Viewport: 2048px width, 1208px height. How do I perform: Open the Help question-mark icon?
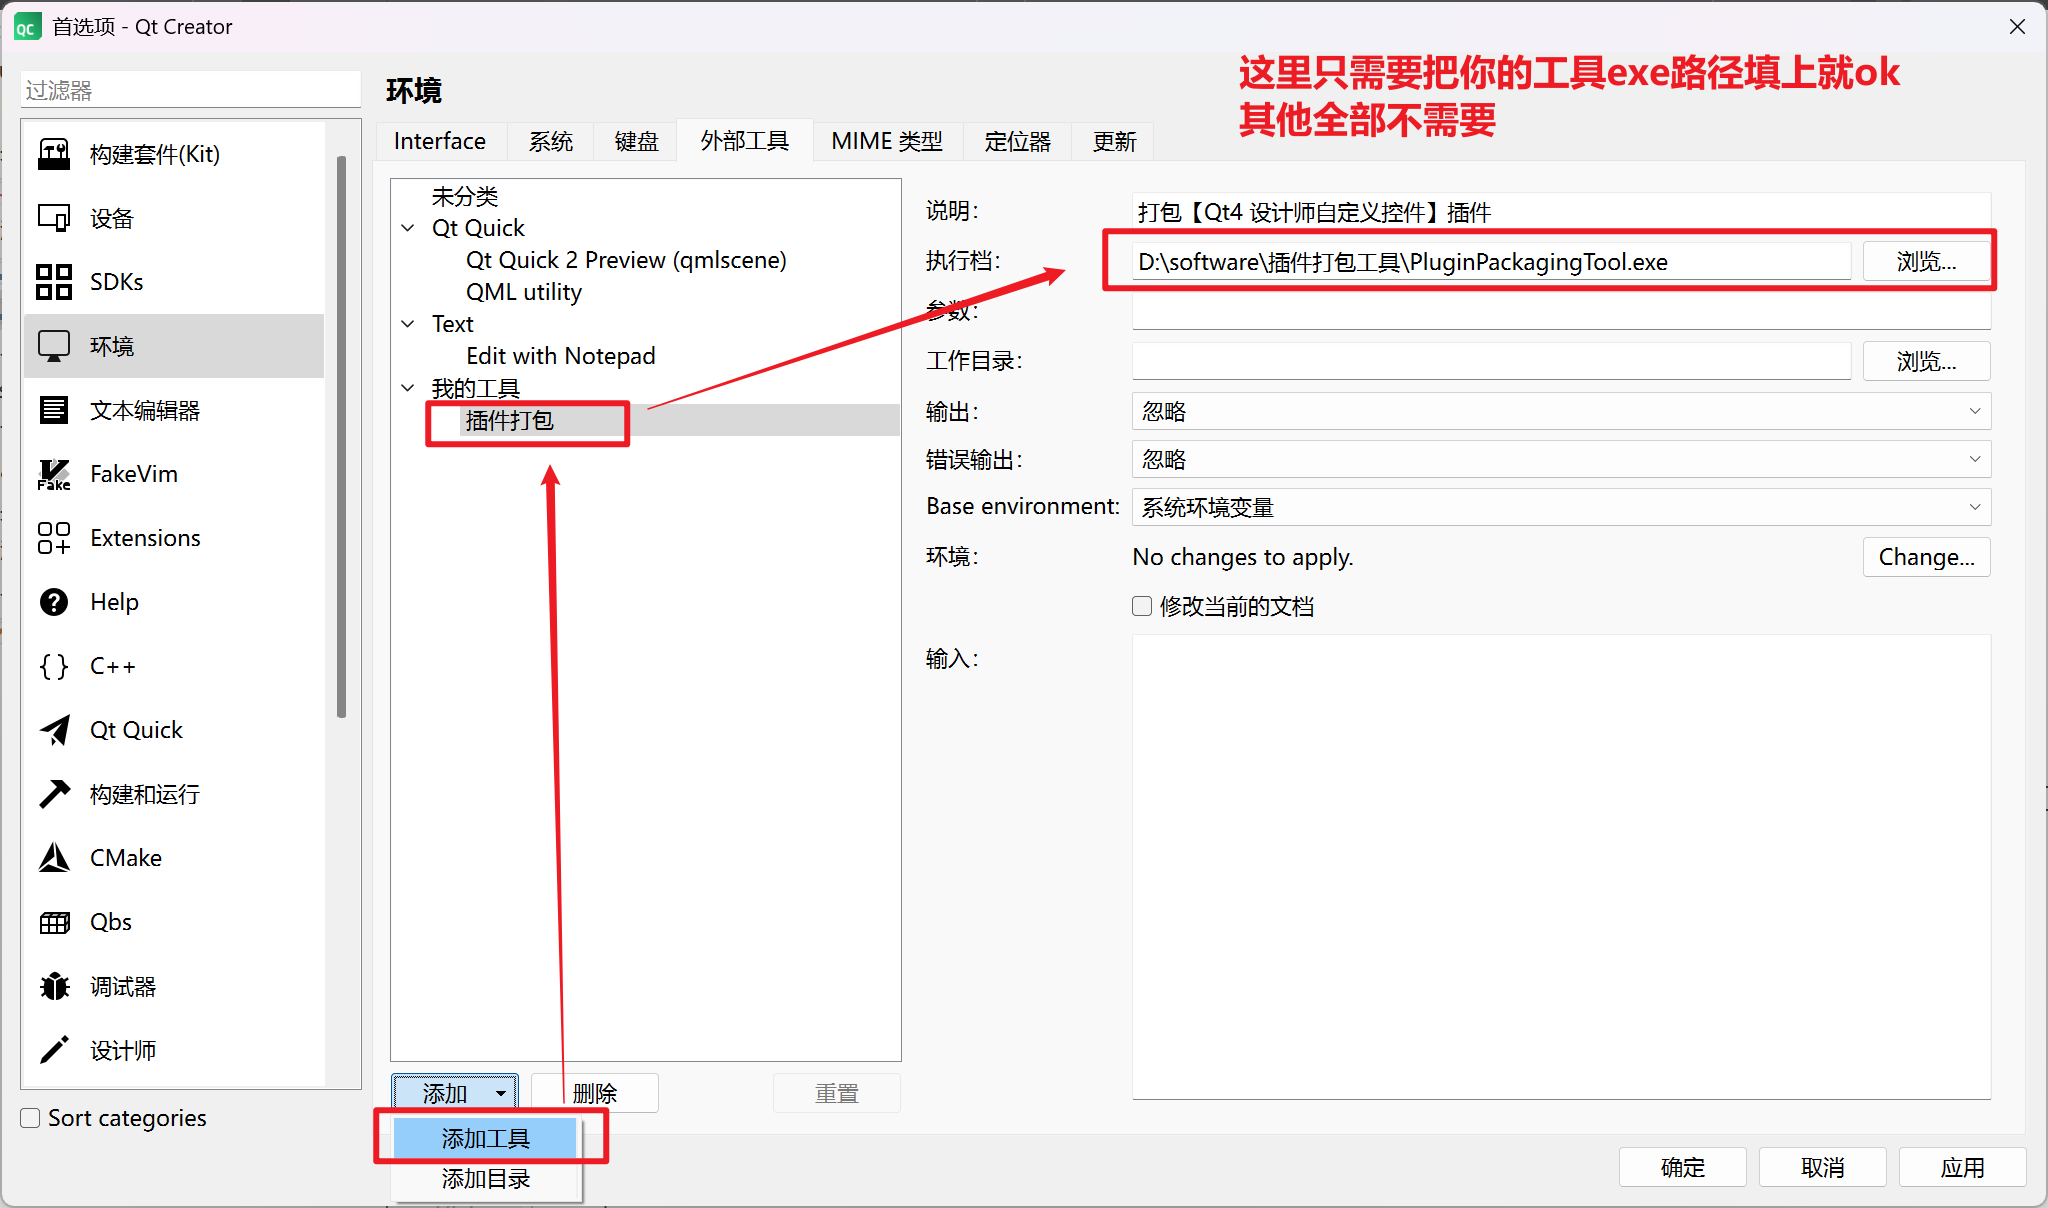click(x=54, y=602)
